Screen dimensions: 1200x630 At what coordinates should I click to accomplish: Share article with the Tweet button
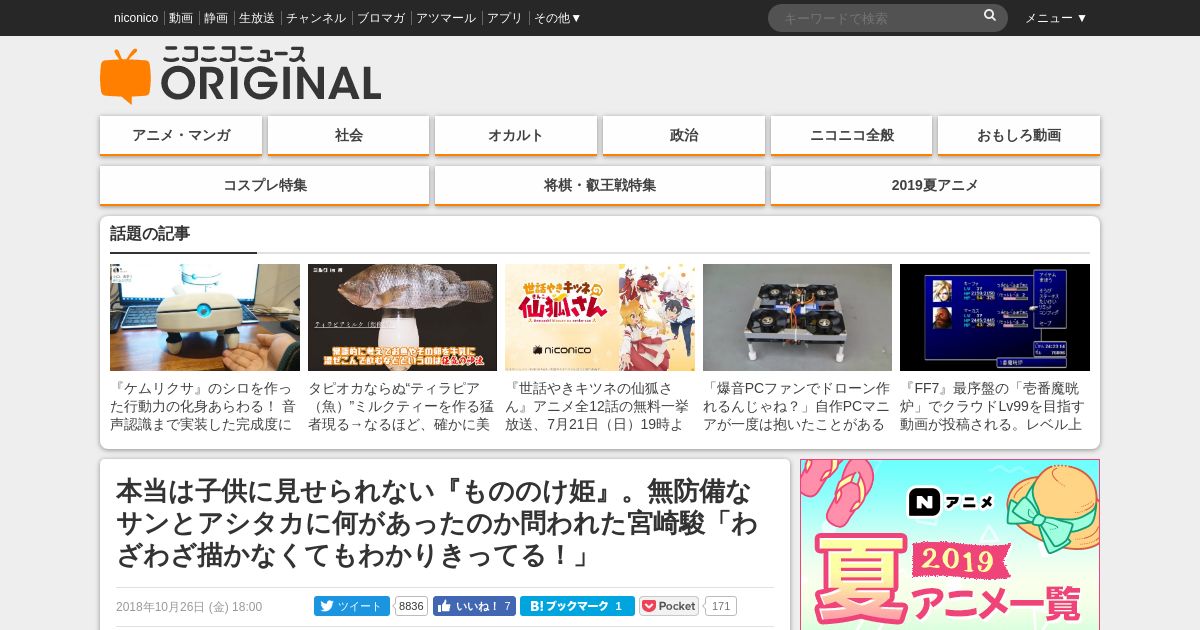352,606
